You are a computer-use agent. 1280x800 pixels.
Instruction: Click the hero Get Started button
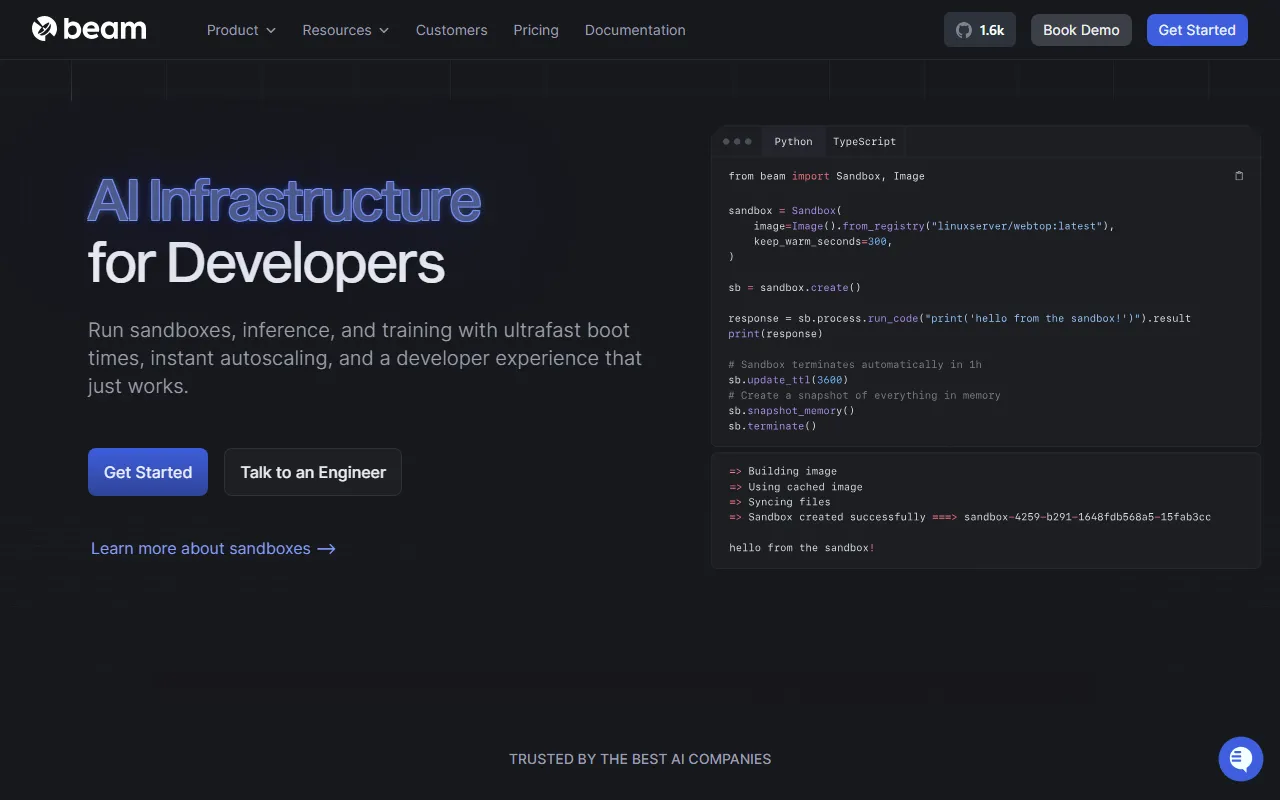(x=148, y=472)
